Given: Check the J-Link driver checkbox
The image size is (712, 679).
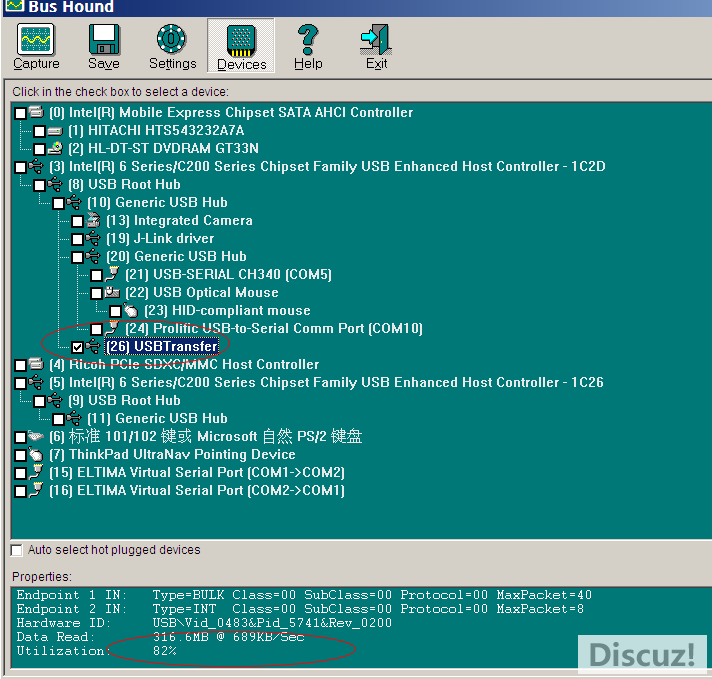Looking at the screenshot, I should 78,239.
